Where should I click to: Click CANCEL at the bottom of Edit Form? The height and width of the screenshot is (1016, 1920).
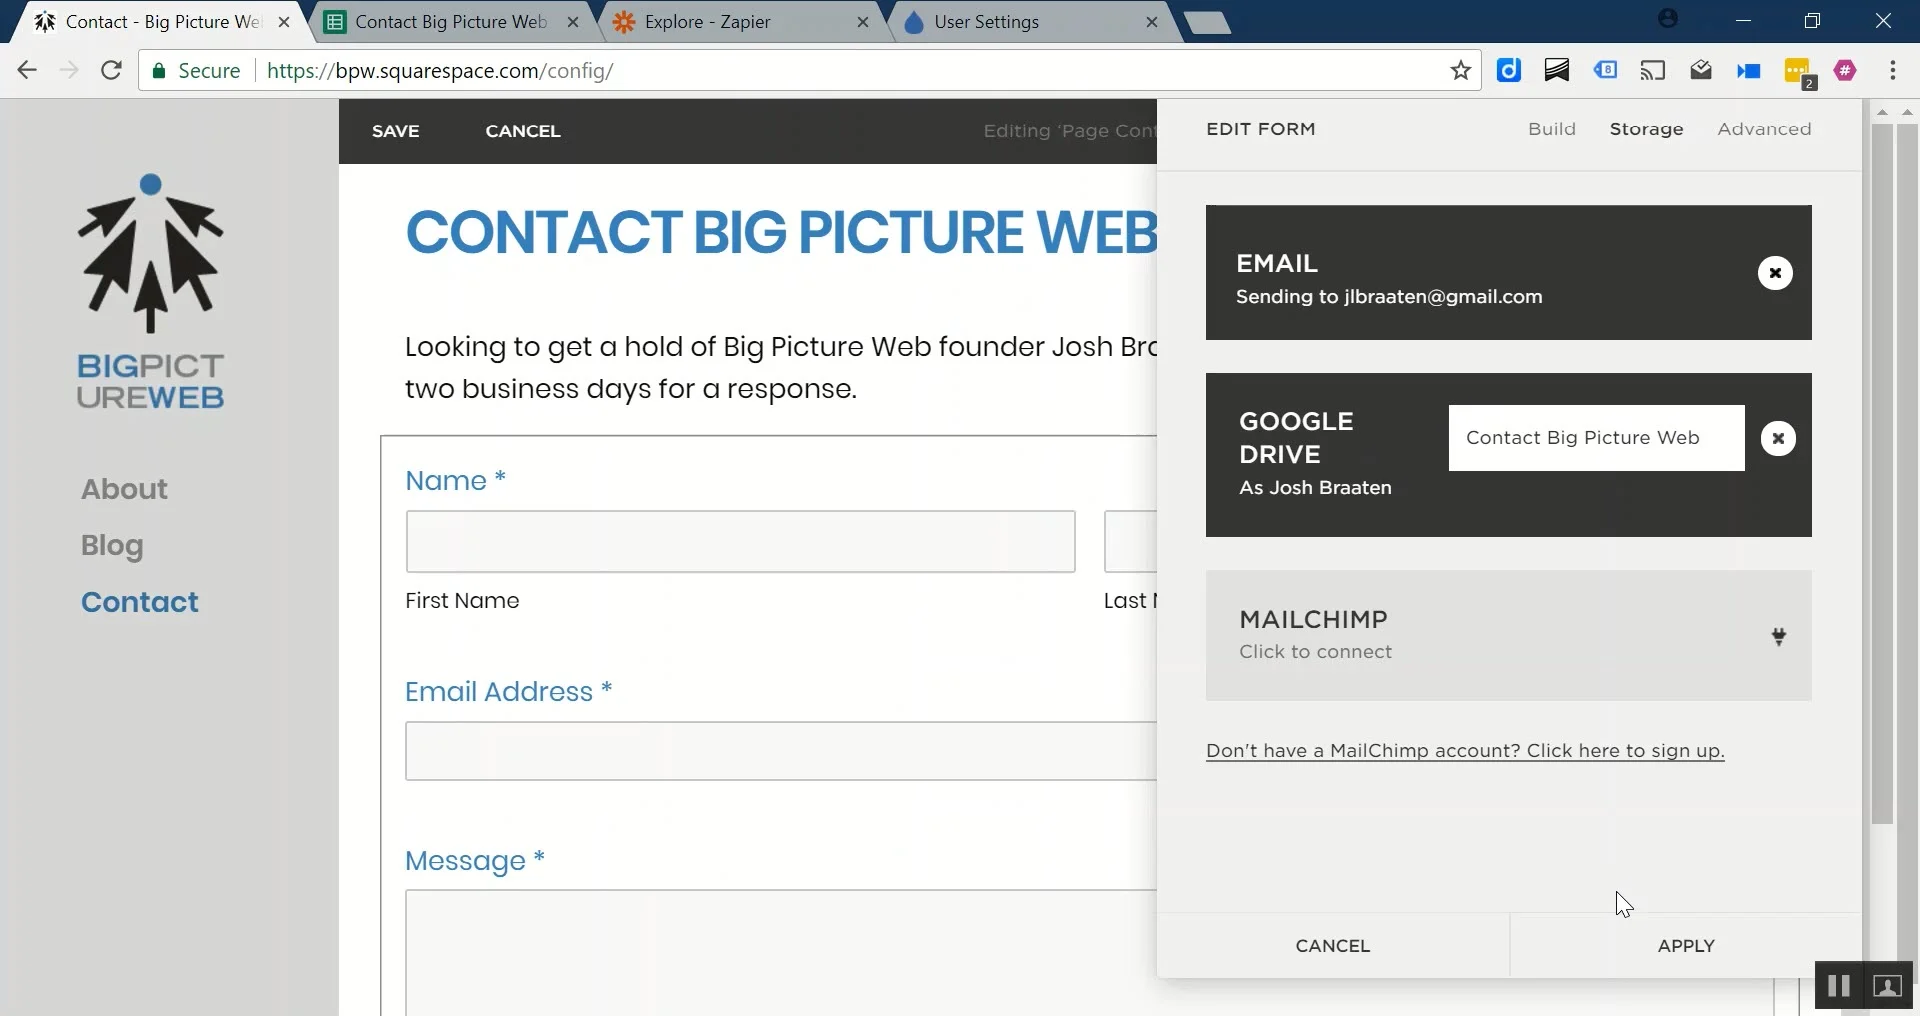1333,945
